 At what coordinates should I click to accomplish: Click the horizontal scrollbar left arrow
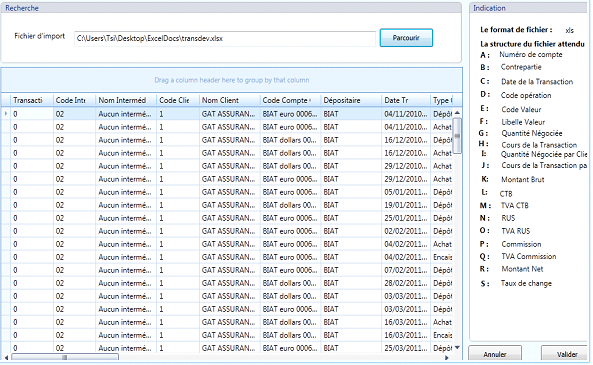click(x=6, y=357)
